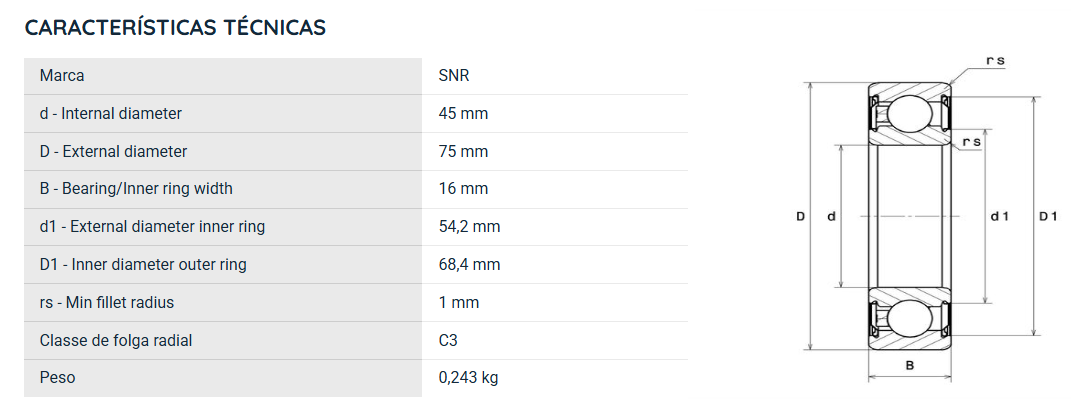
Task: Select the d - Internal diameter label
Action: click(111, 113)
